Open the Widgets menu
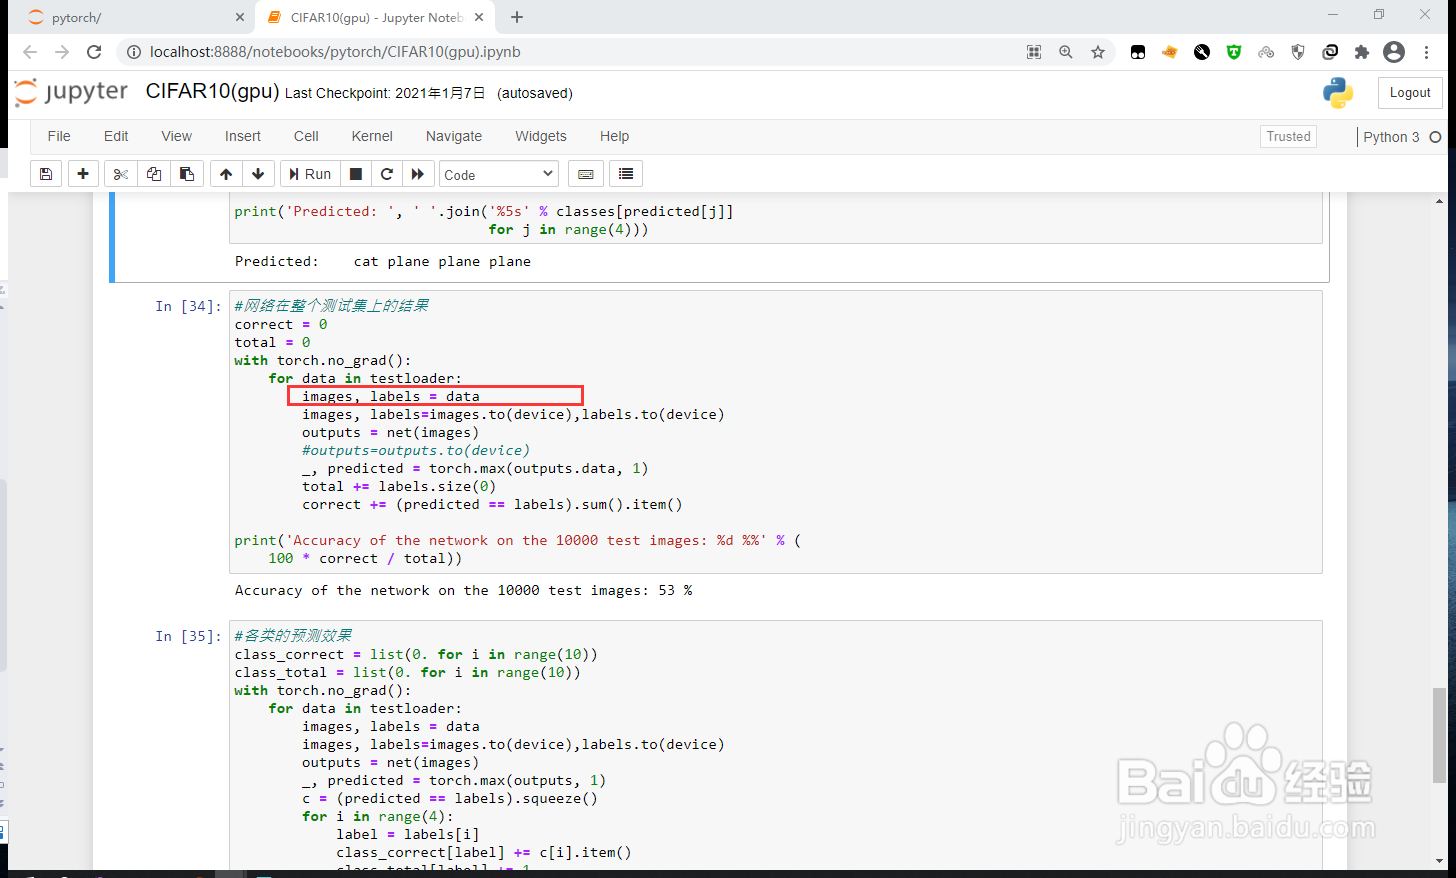This screenshot has width=1456, height=878. 541,136
